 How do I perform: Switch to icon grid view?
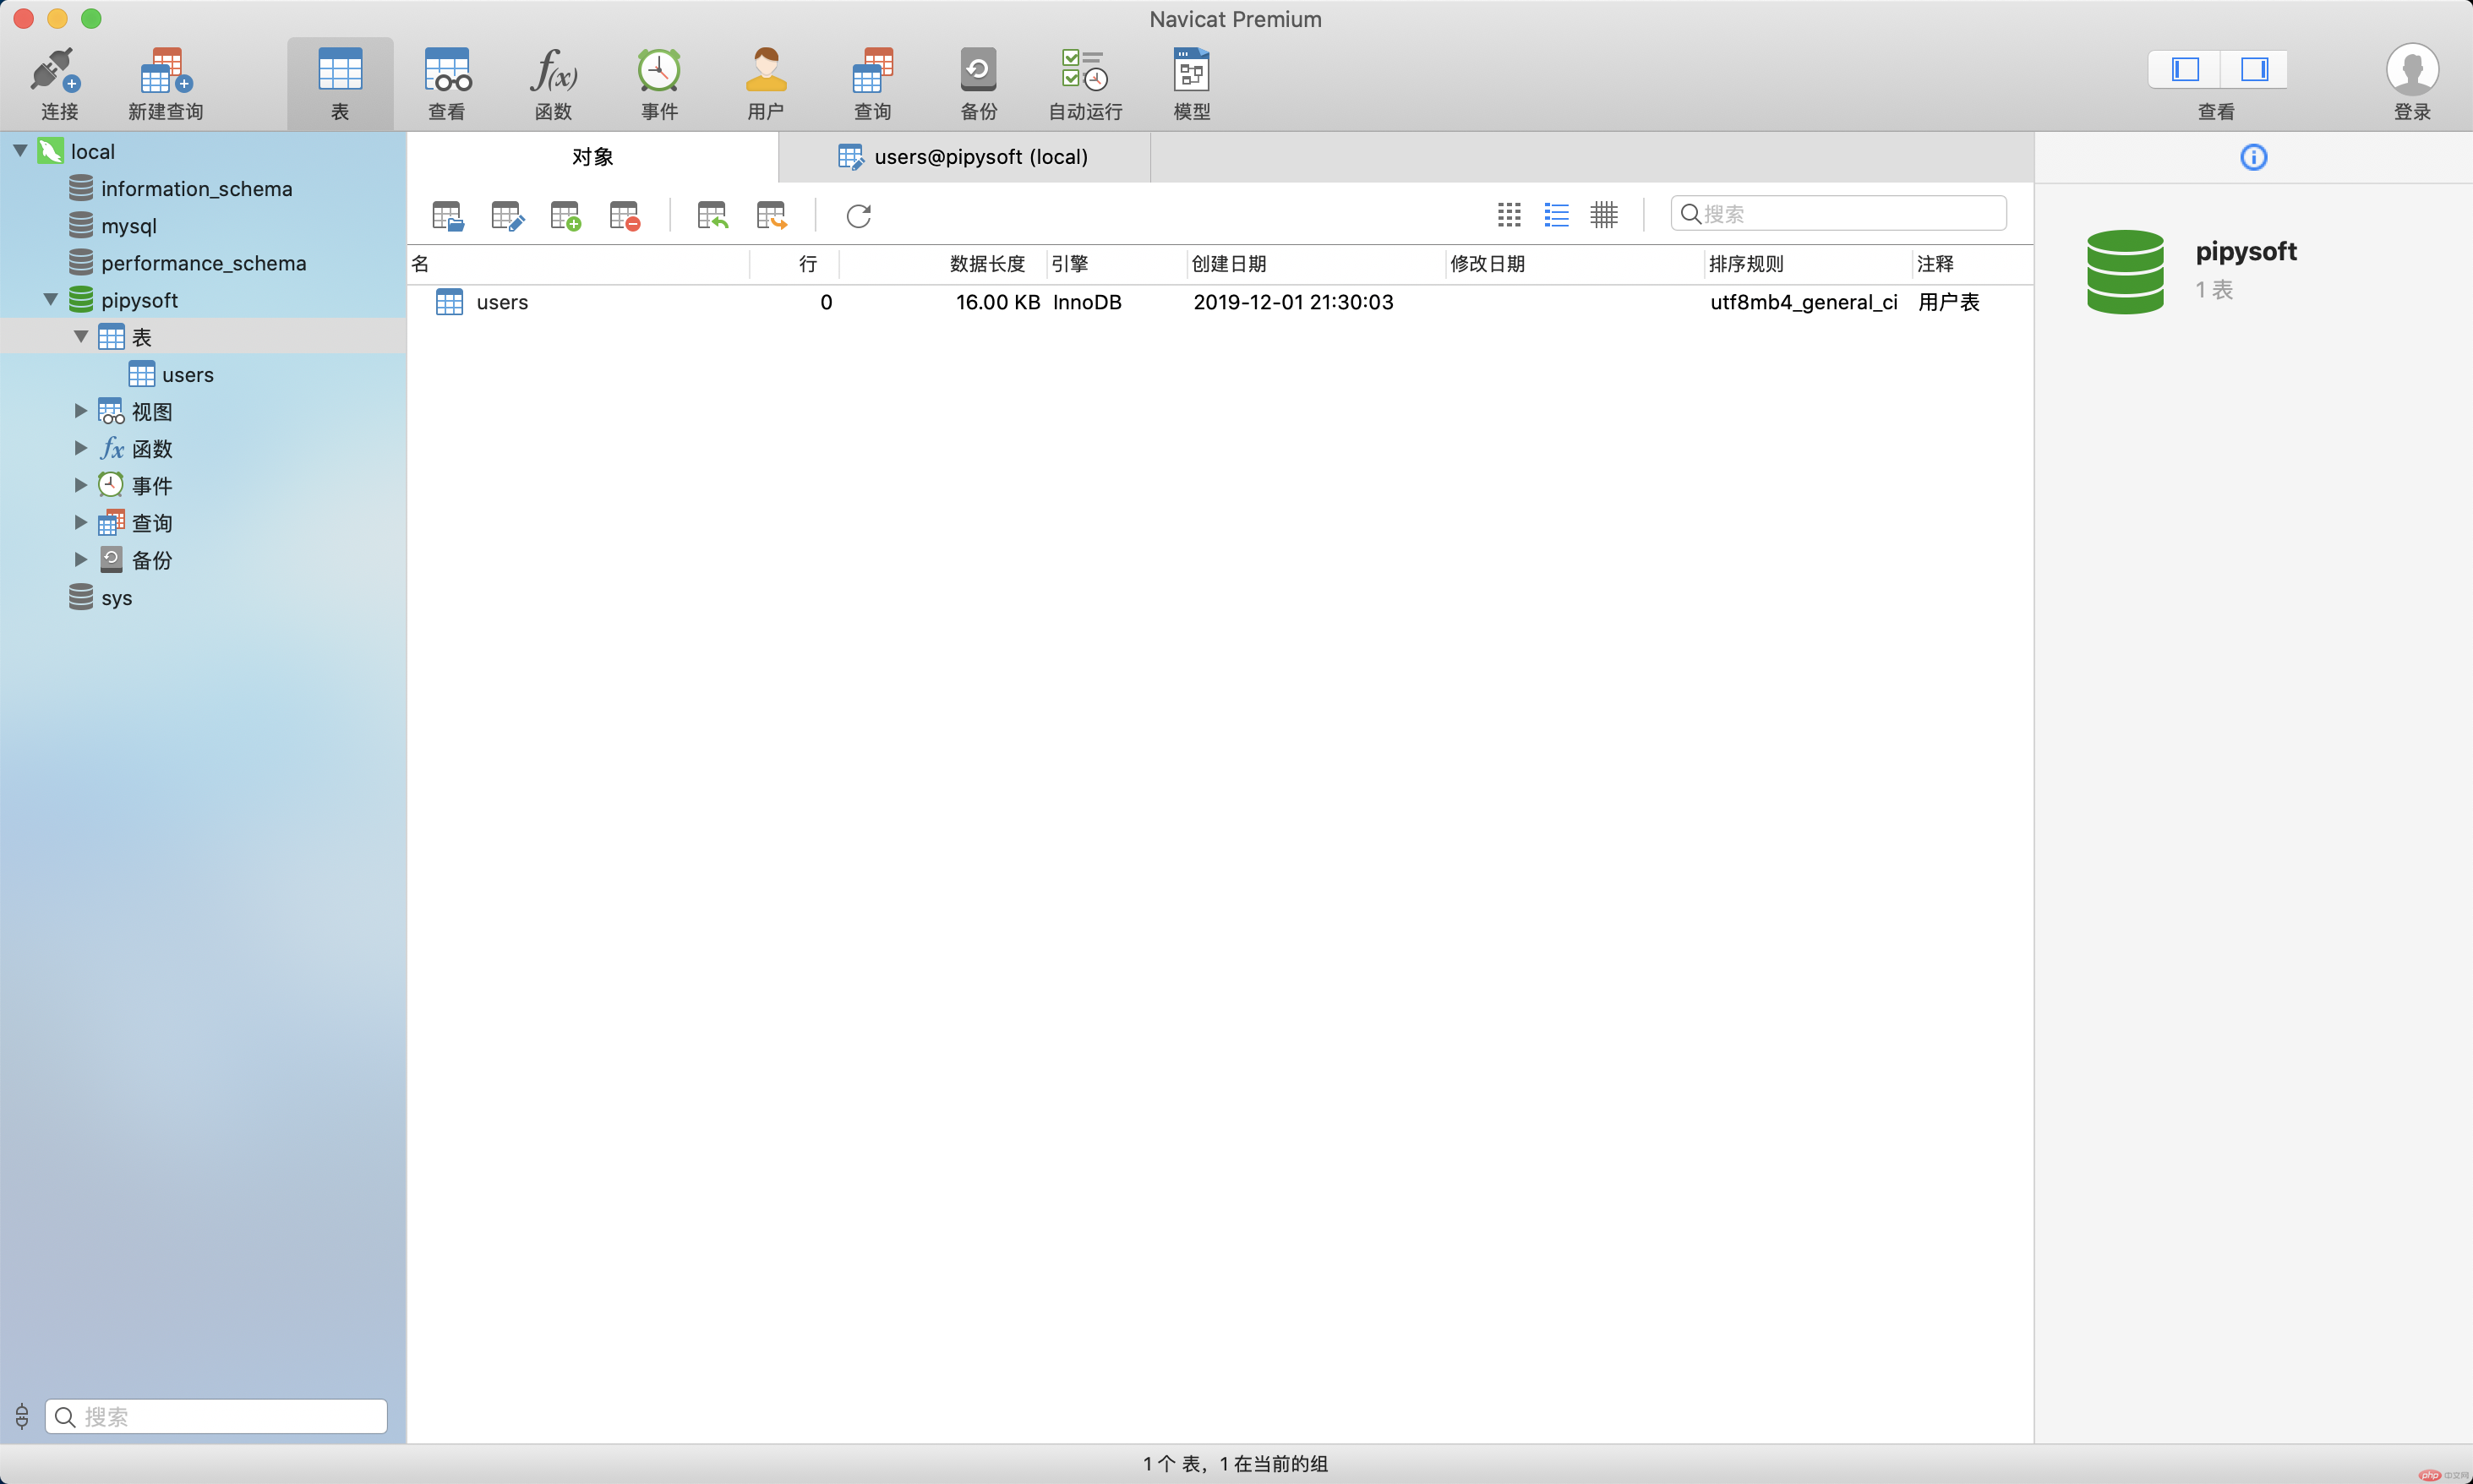(1509, 214)
